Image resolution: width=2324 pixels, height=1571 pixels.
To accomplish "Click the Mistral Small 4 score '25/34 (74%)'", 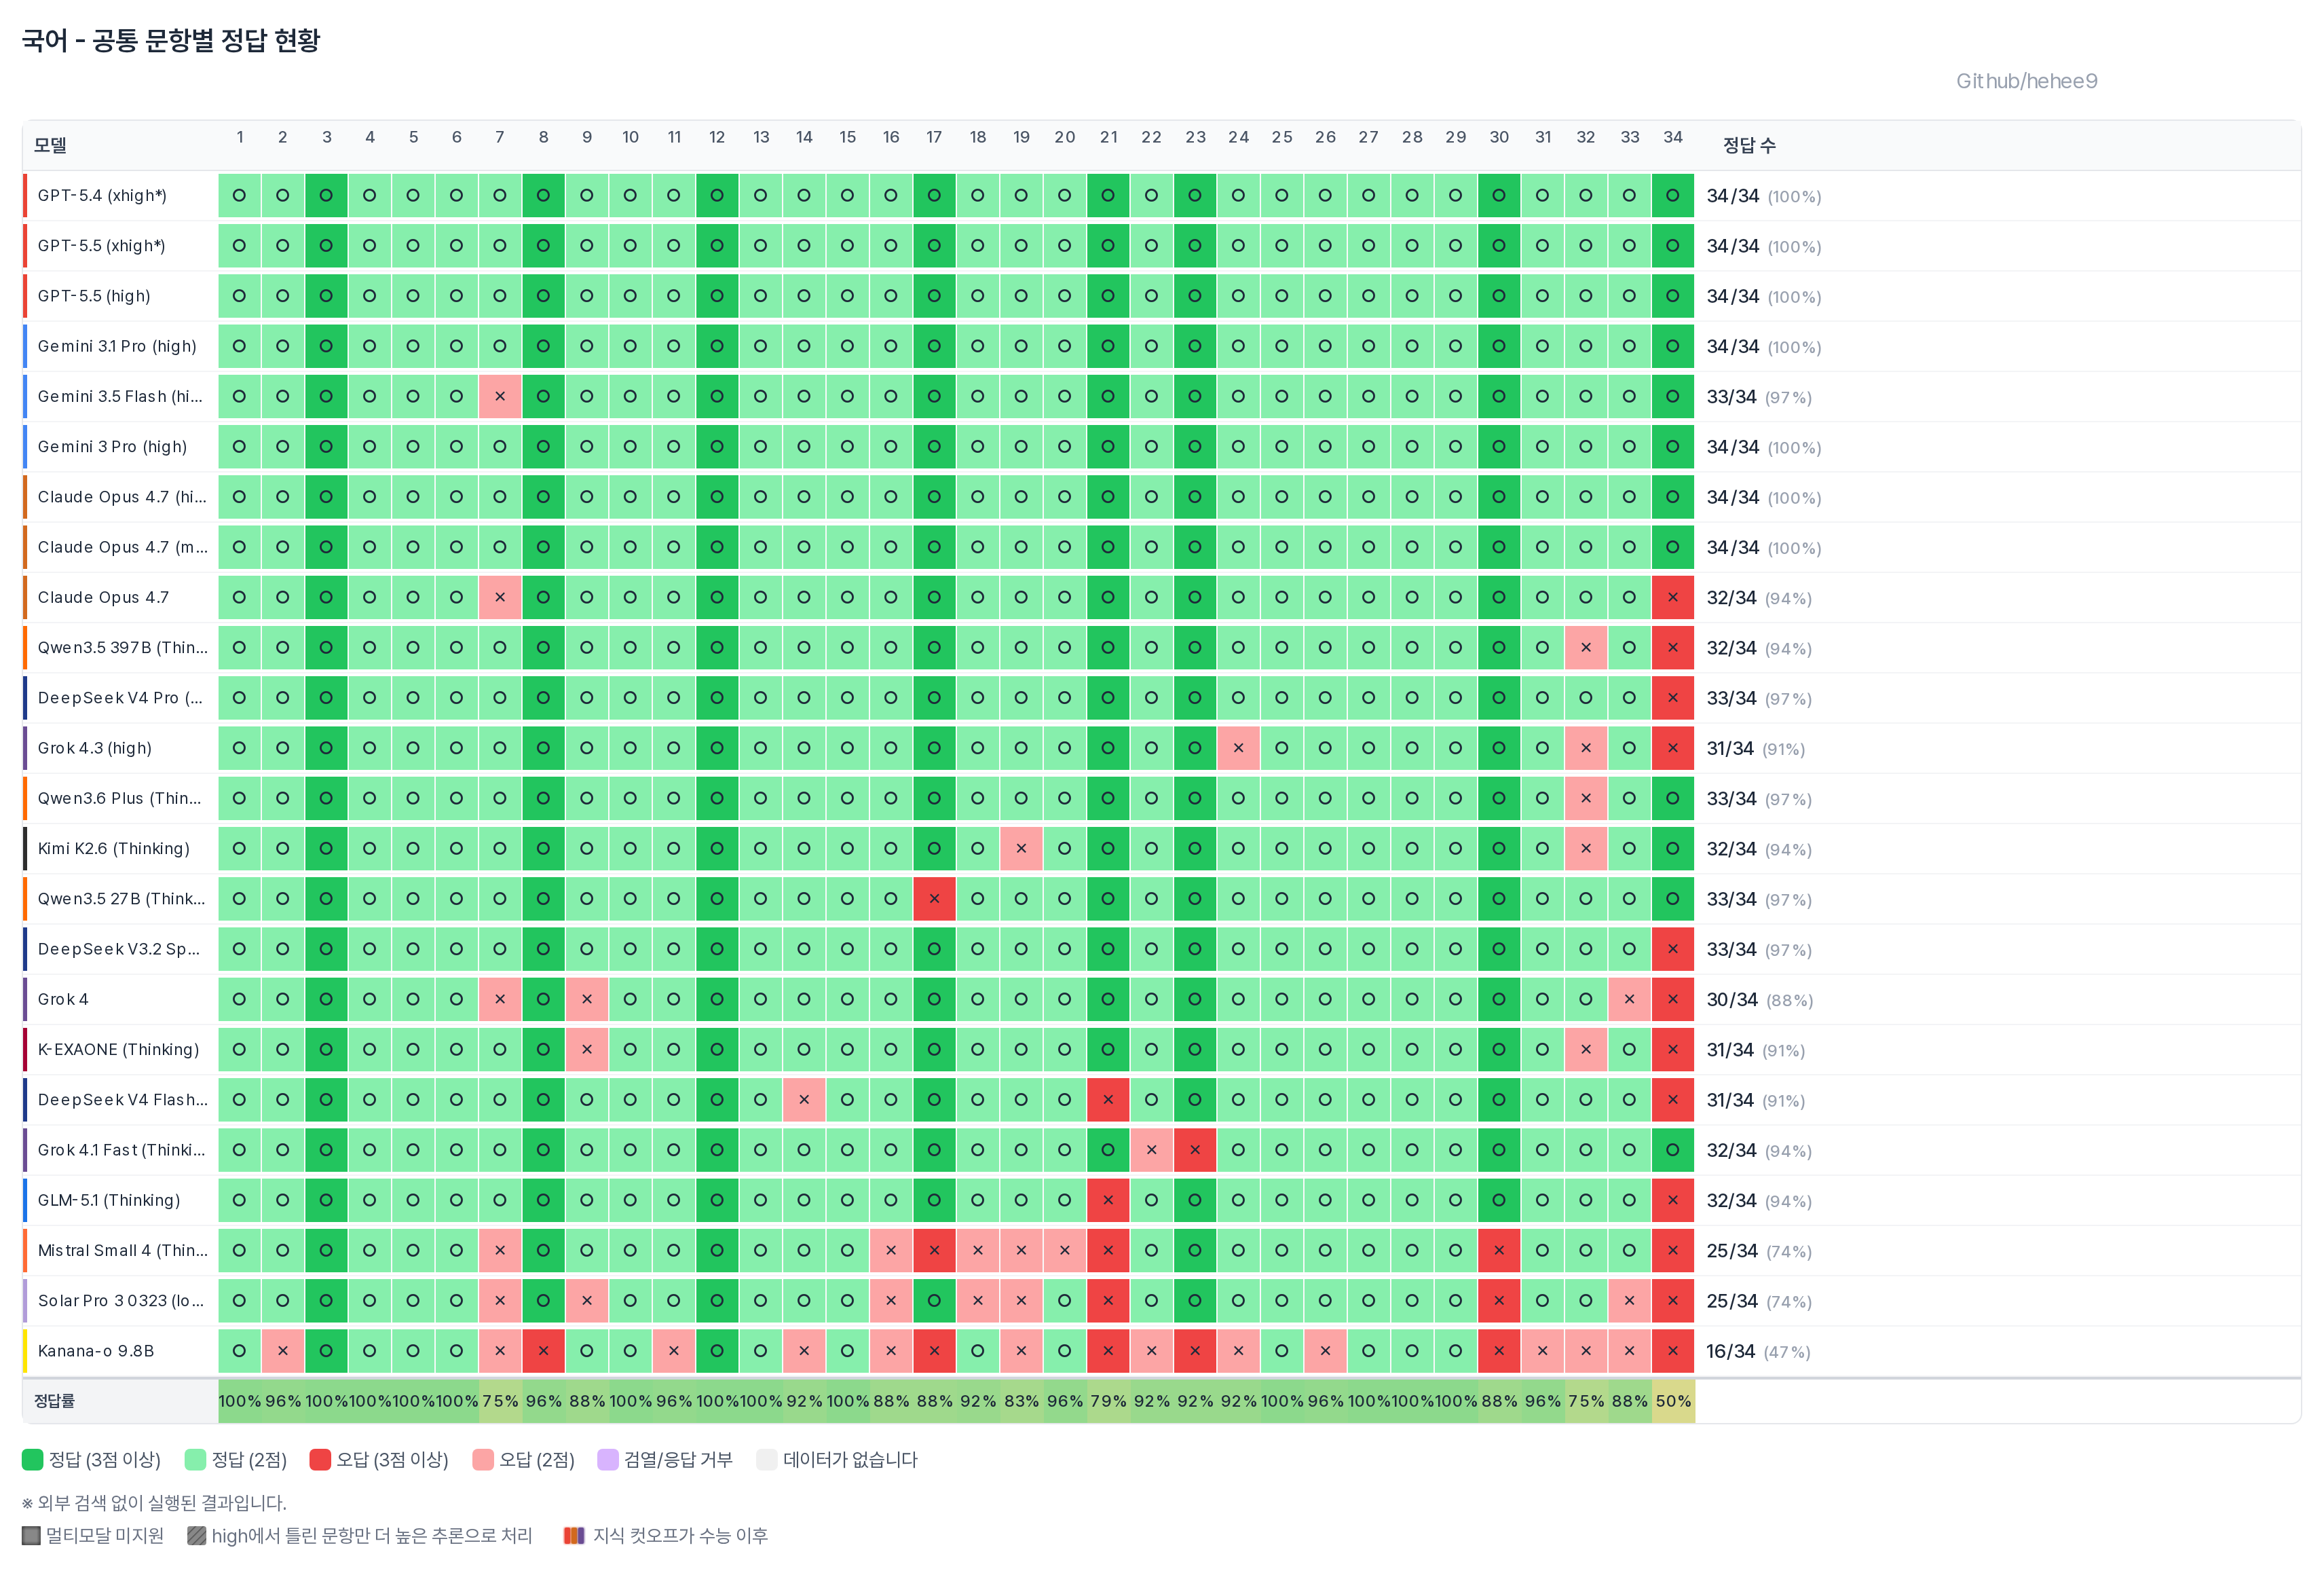I will pos(1758,1250).
